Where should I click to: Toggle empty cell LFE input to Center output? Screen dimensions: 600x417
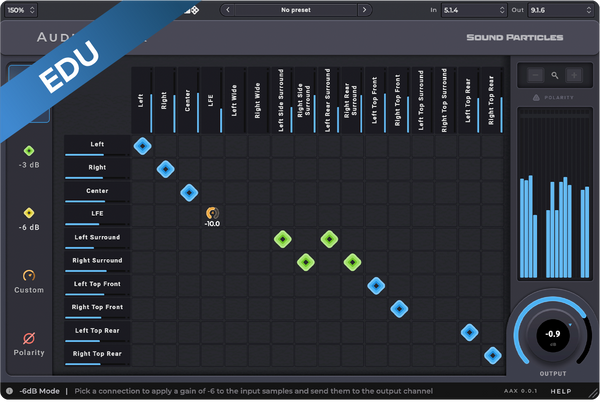(x=189, y=216)
